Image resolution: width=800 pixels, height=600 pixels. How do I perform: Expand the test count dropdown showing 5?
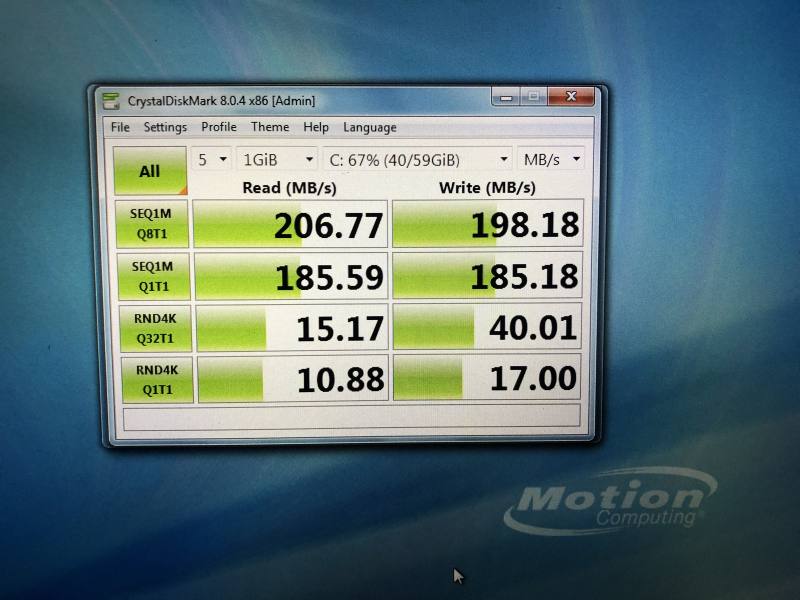[x=211, y=160]
